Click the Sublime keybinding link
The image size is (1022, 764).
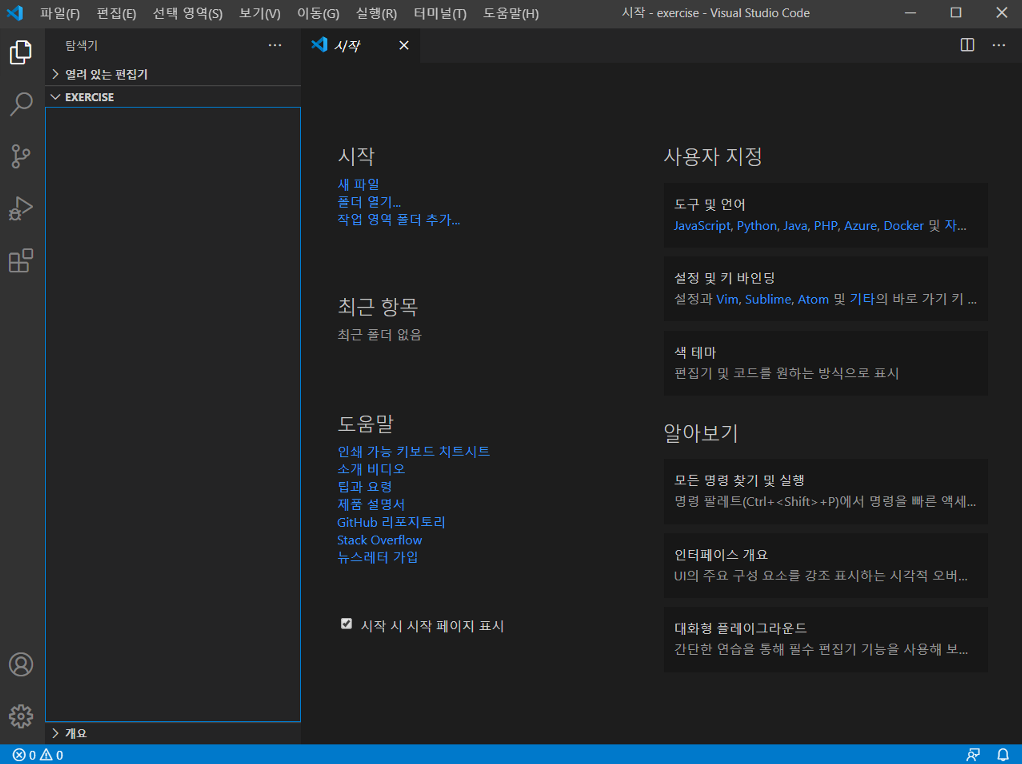point(768,299)
